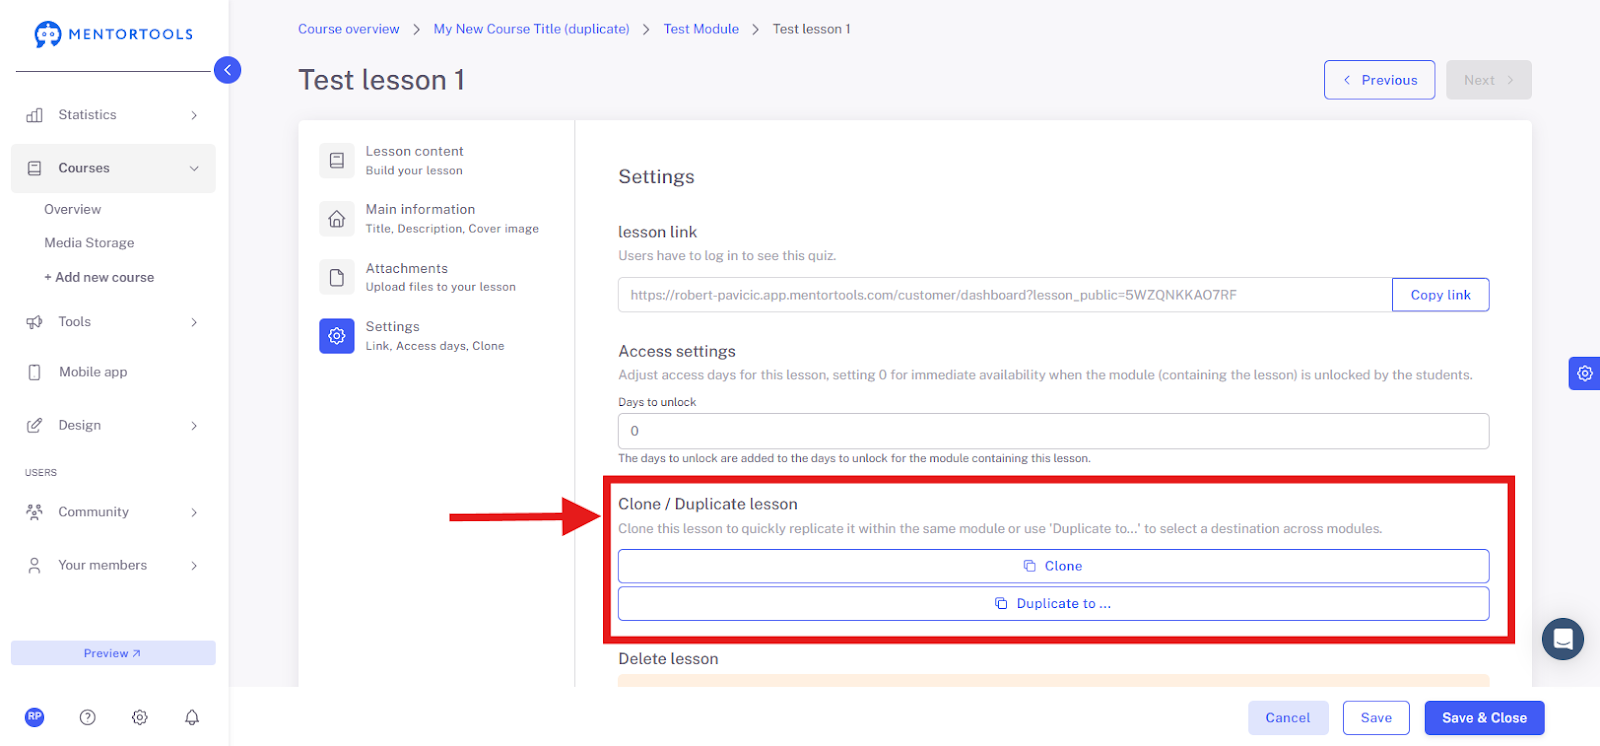The height and width of the screenshot is (746, 1600).
Task: Click the Lesson content document icon
Action: (x=337, y=160)
